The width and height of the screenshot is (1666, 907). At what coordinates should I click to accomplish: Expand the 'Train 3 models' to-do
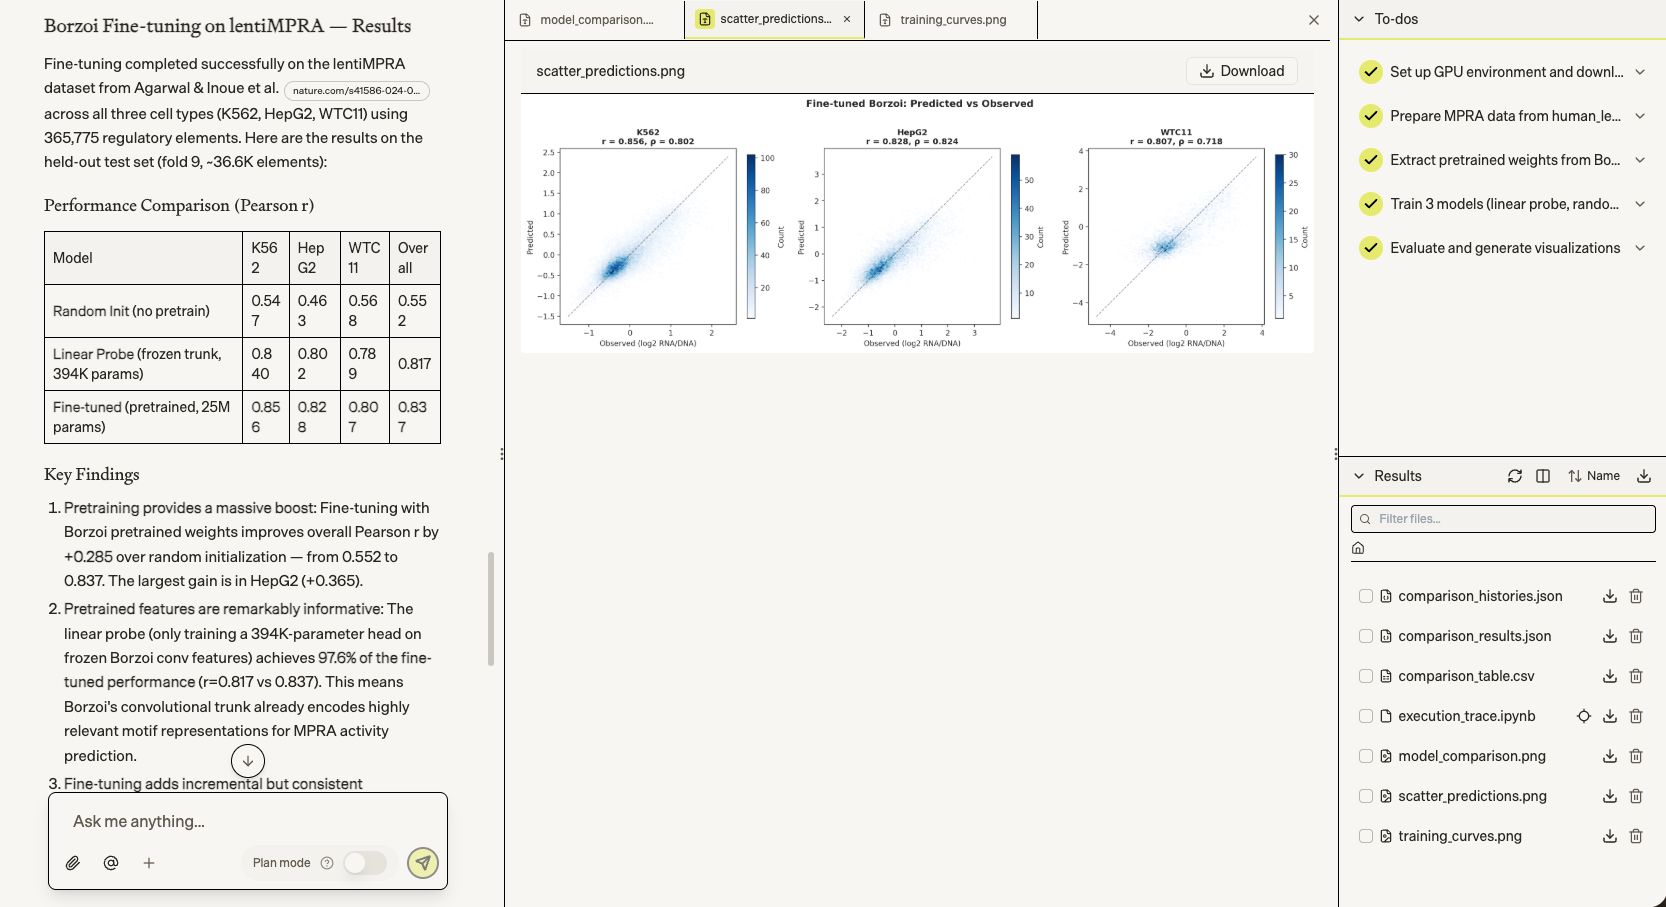(1640, 204)
